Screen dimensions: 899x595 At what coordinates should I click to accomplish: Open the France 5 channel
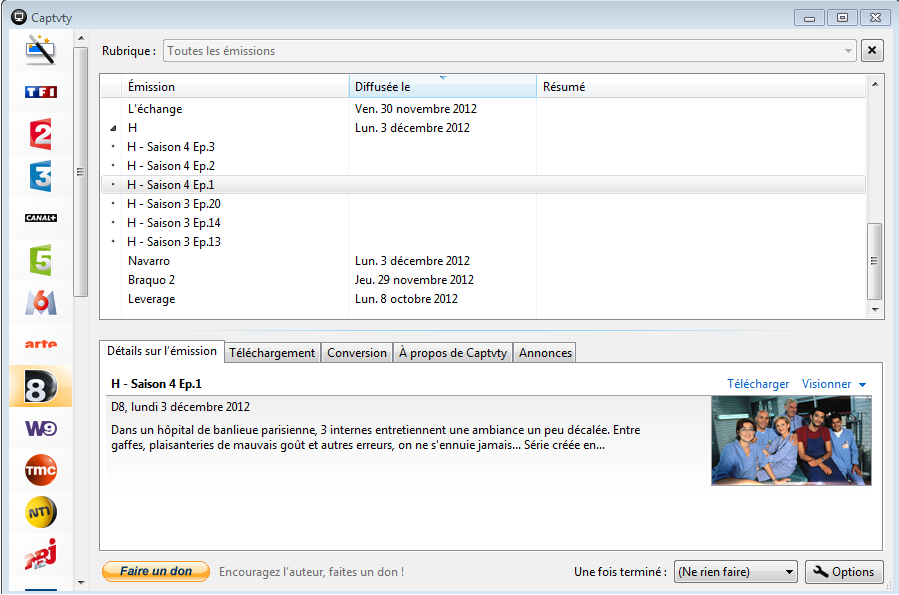(x=41, y=260)
